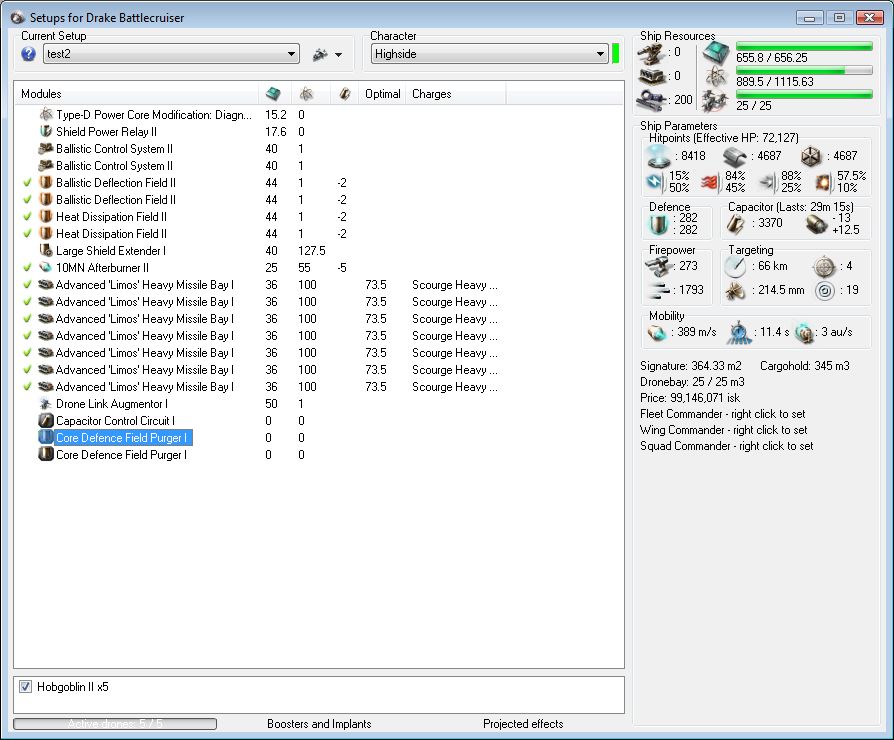Select the Type-D Power Core Modification module icon
Viewport: 894px width, 740px height.
46,115
